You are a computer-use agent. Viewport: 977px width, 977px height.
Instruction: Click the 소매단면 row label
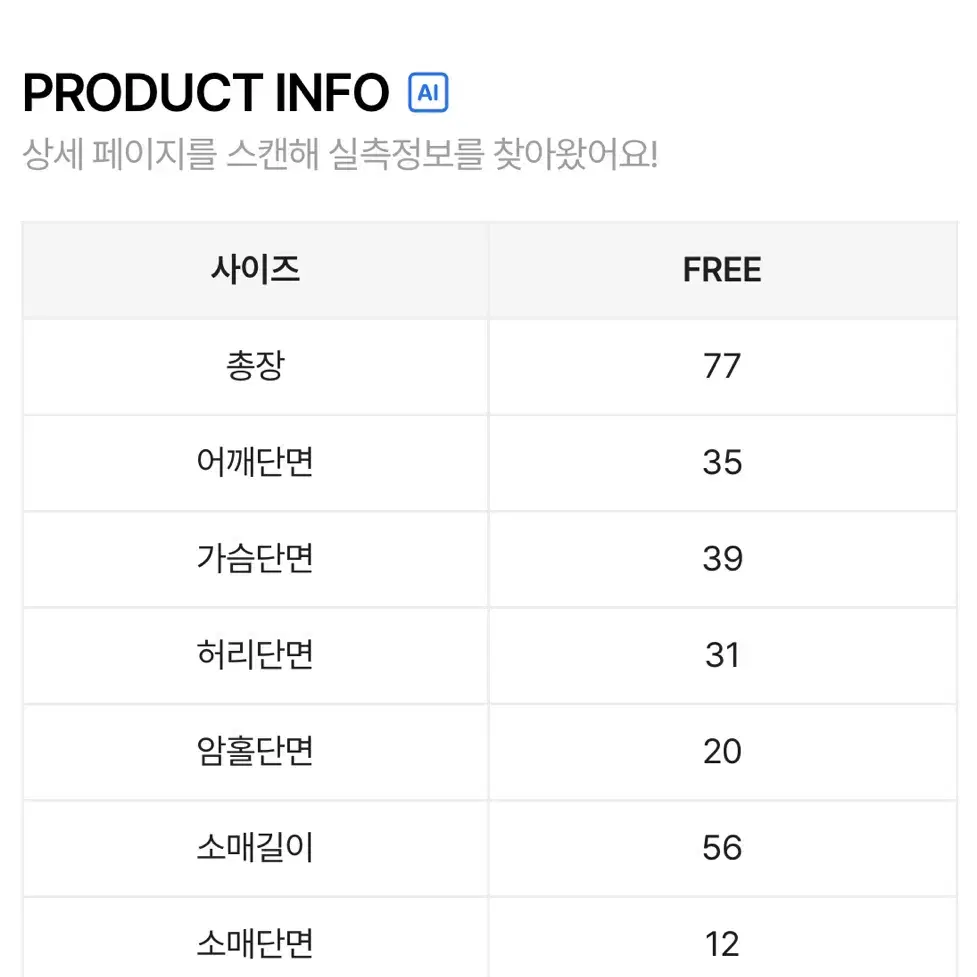pos(255,943)
